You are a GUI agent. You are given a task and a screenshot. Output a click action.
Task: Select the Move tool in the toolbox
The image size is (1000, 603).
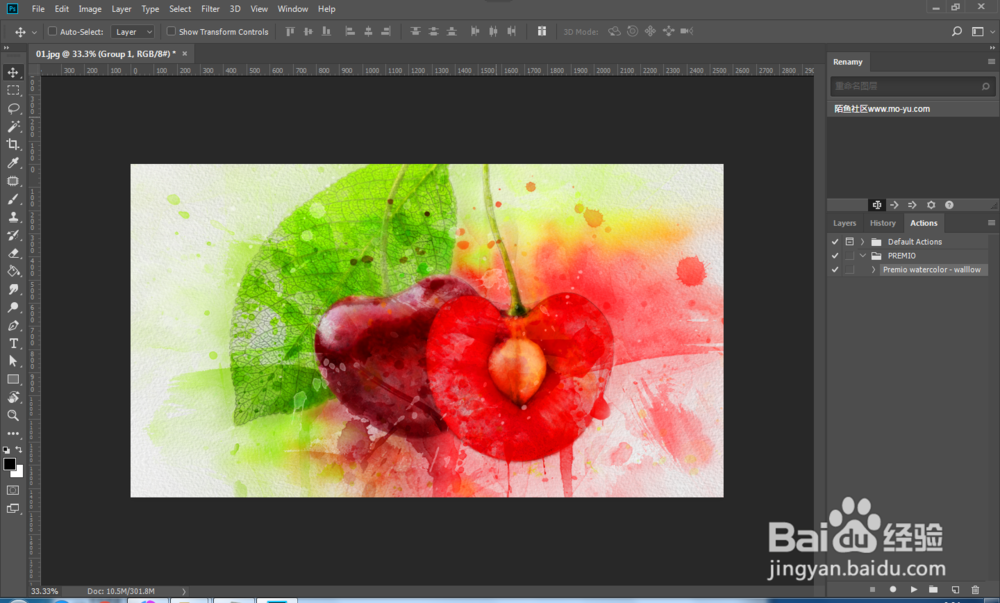[x=13, y=73]
